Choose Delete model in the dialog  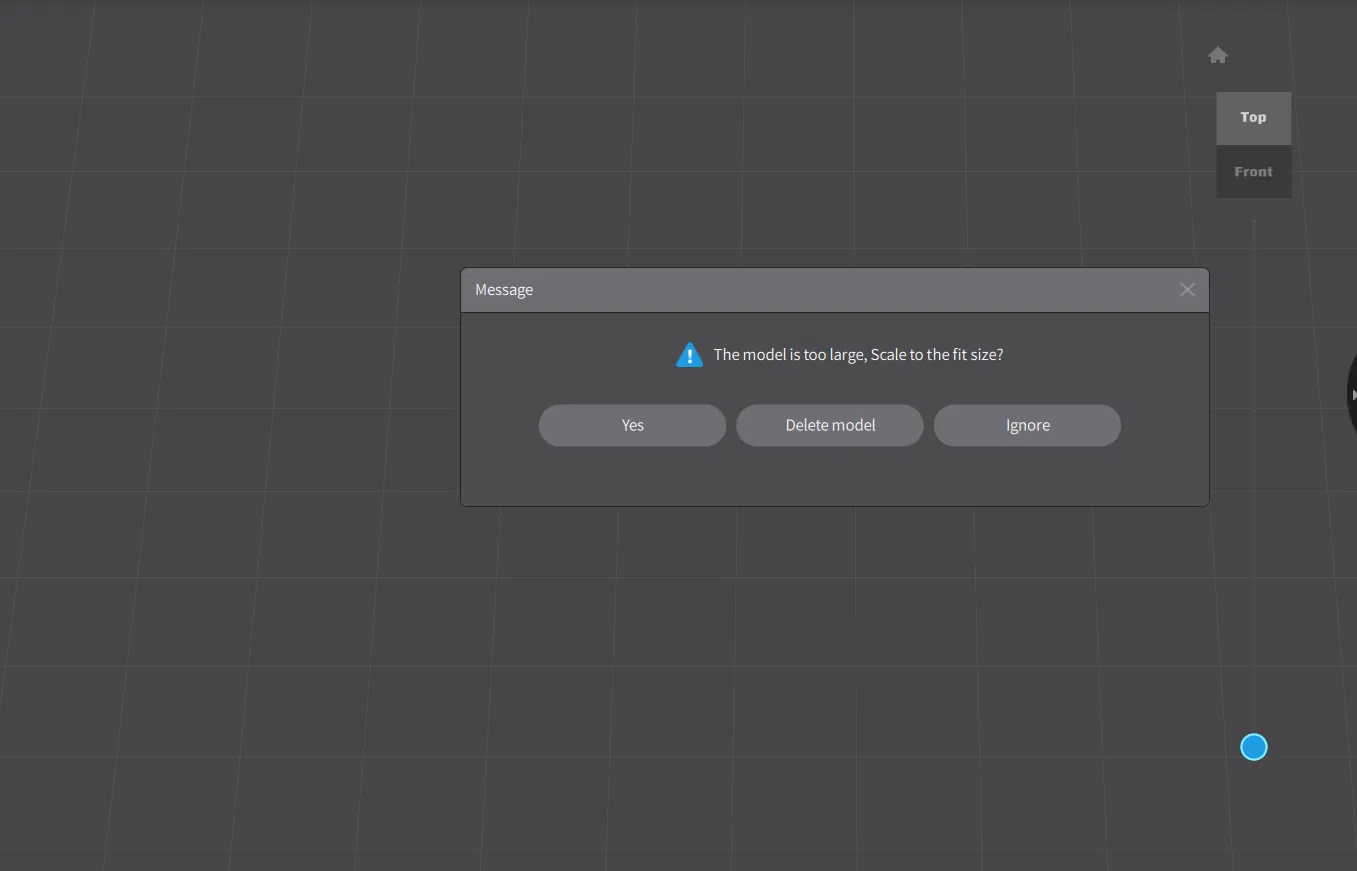[x=830, y=425]
